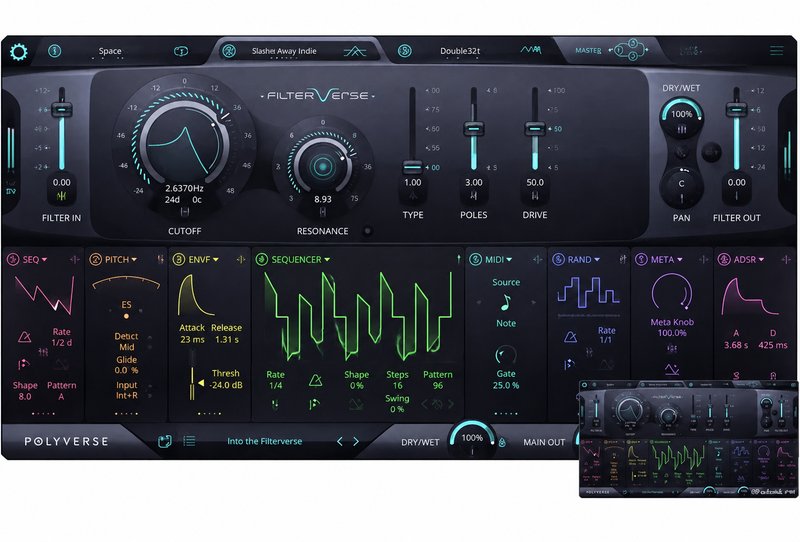Click the retrigger flag icon in RAND panel

[569, 364]
